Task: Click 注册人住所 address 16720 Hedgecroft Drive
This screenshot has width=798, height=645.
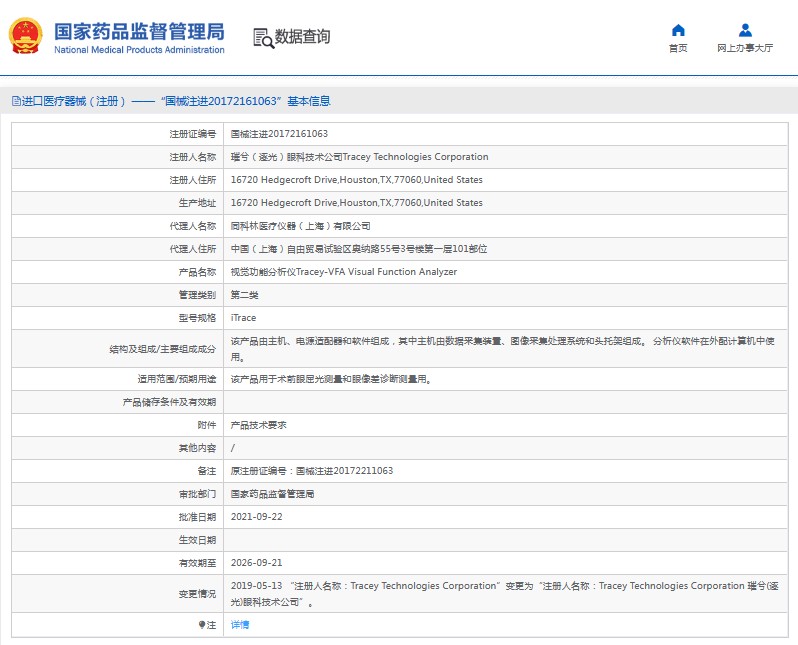Action: click(x=356, y=180)
